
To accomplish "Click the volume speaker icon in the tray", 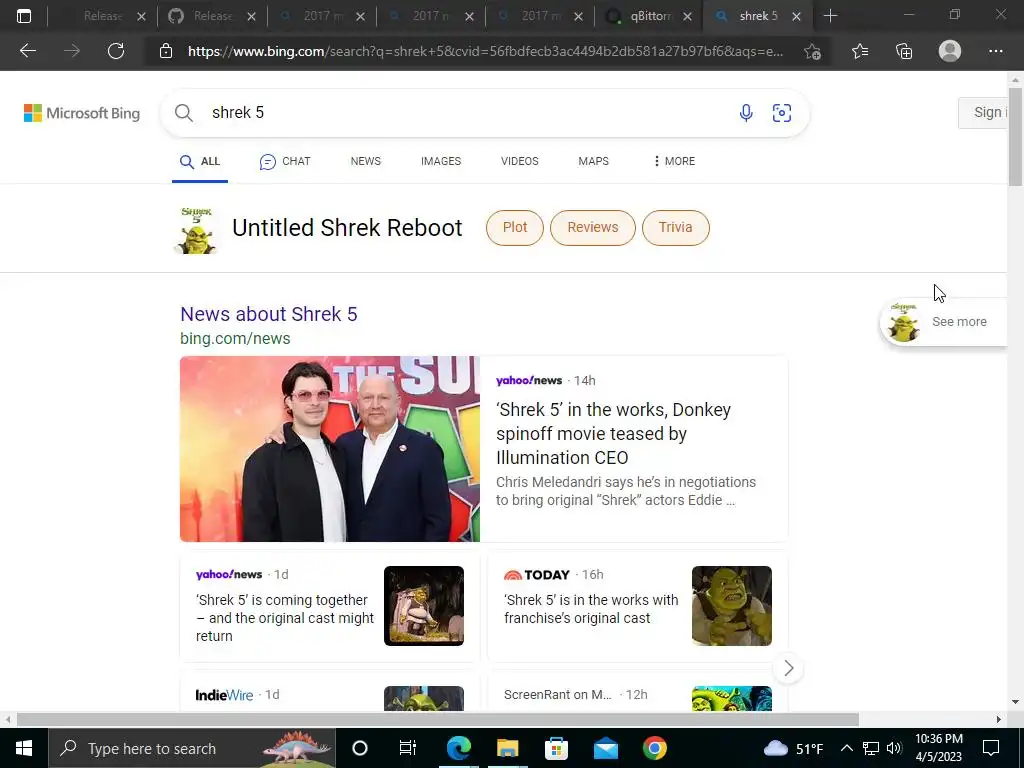I will (x=894, y=748).
